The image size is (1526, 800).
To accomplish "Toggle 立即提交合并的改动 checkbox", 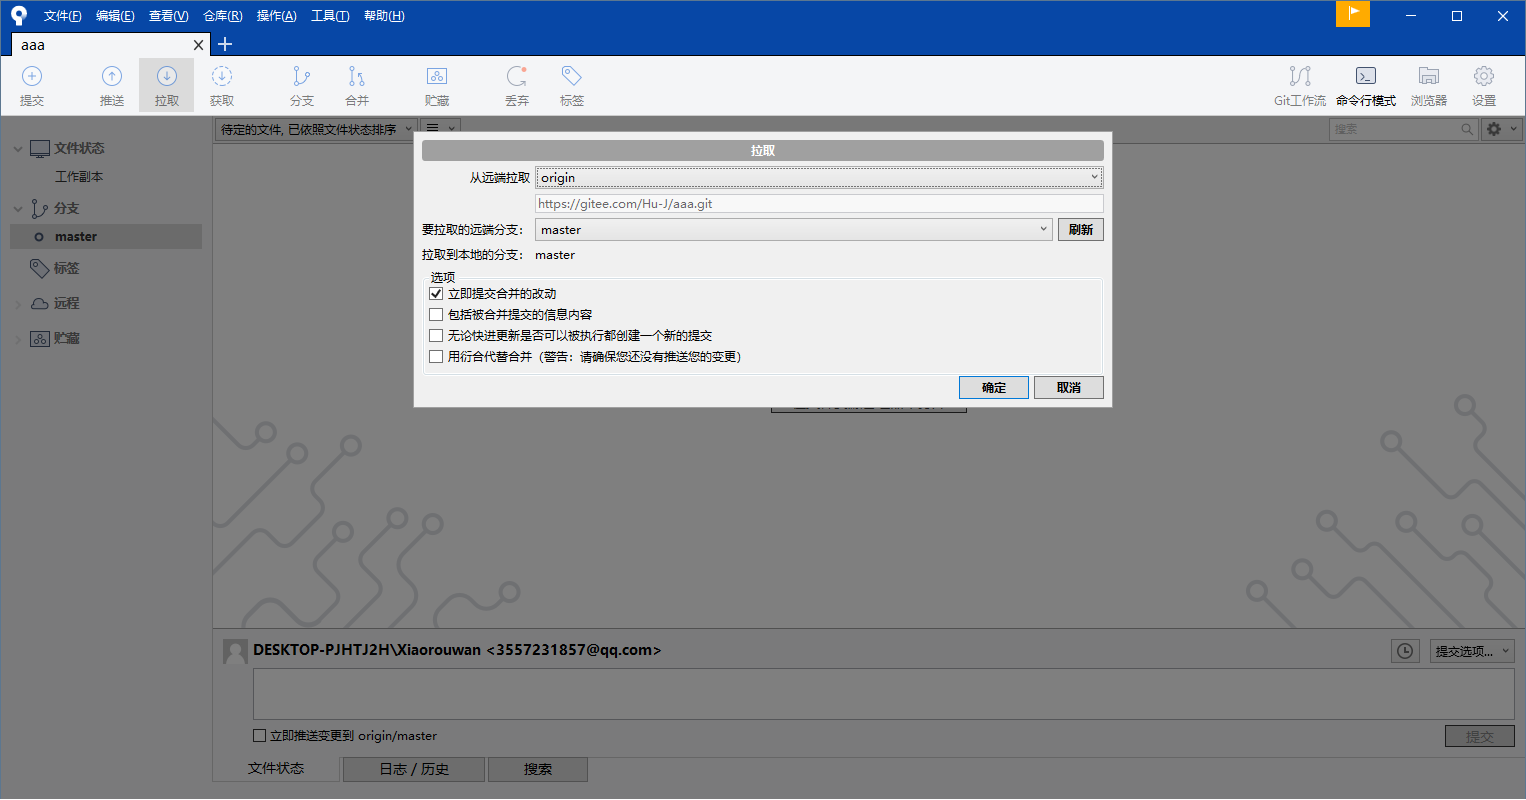I will pyautogui.click(x=436, y=294).
